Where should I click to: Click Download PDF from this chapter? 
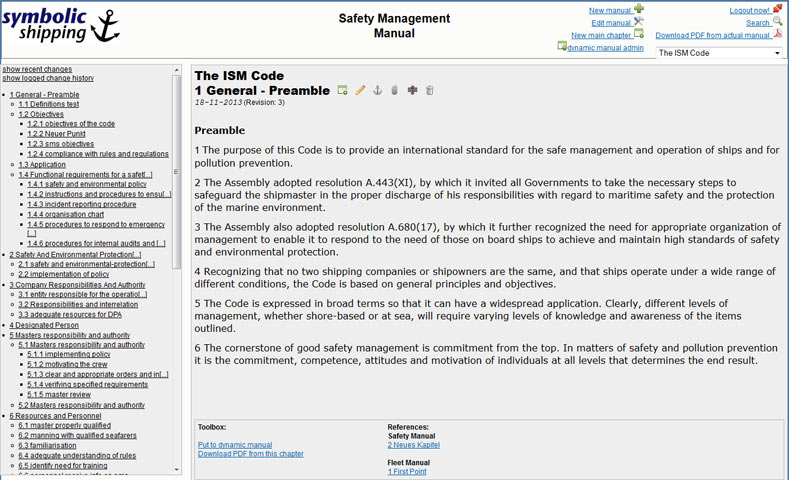[251, 454]
